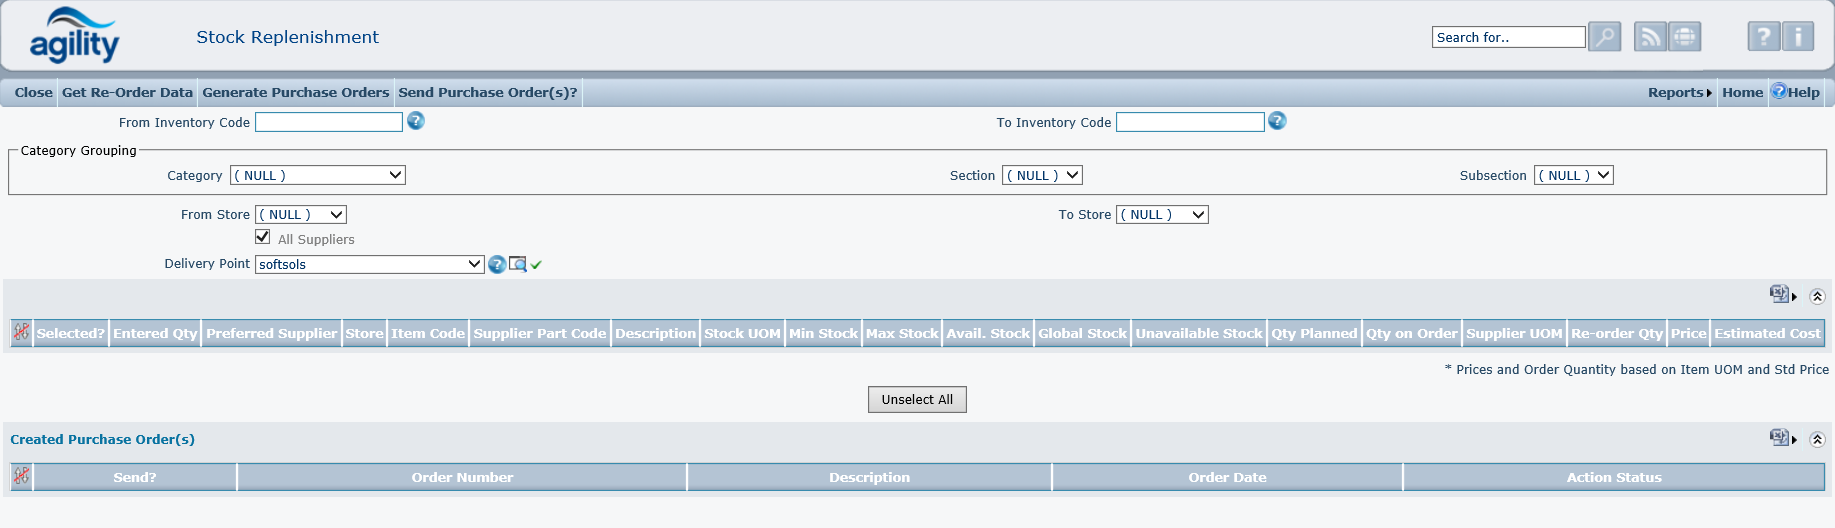Click into the Search for field
1835x528 pixels.
[1507, 37]
